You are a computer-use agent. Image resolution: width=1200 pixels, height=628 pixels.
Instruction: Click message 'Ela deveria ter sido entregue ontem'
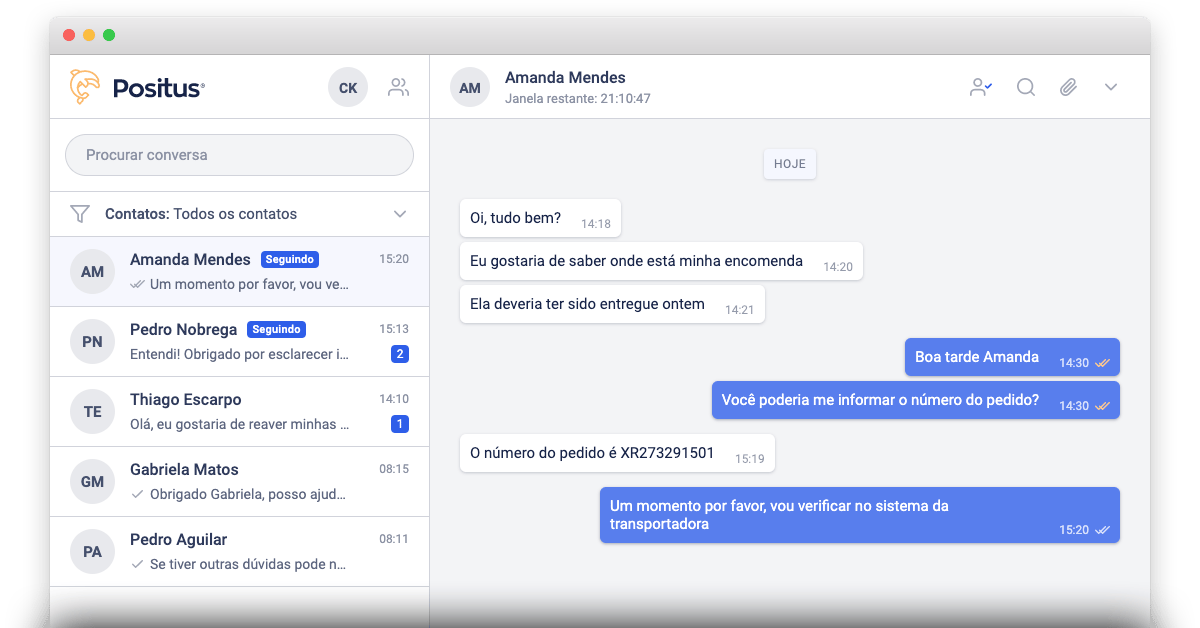(612, 304)
